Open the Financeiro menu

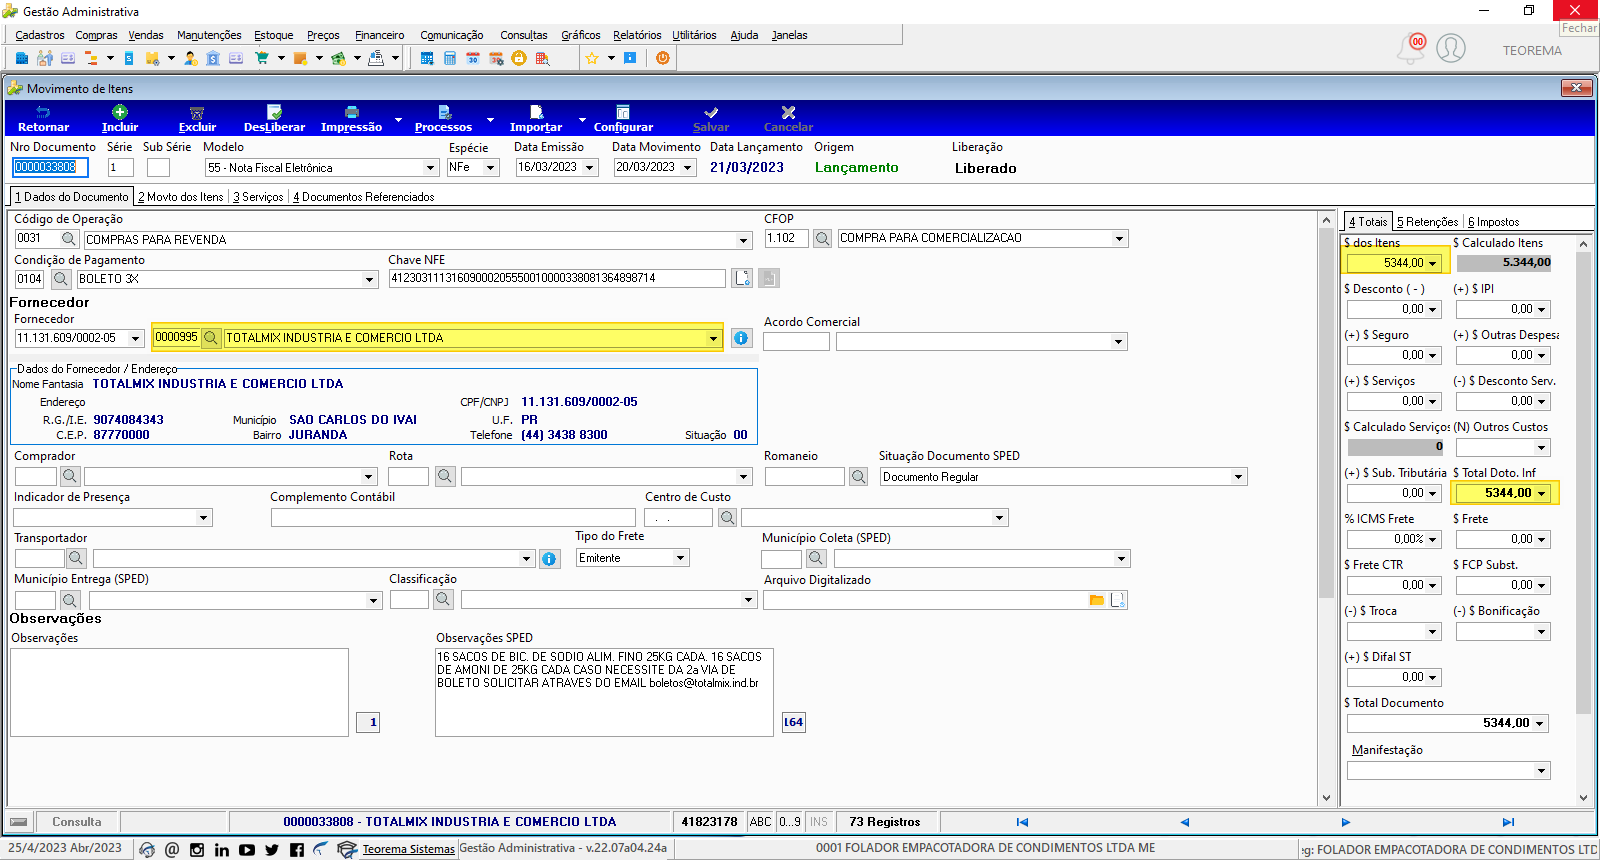[x=380, y=35]
